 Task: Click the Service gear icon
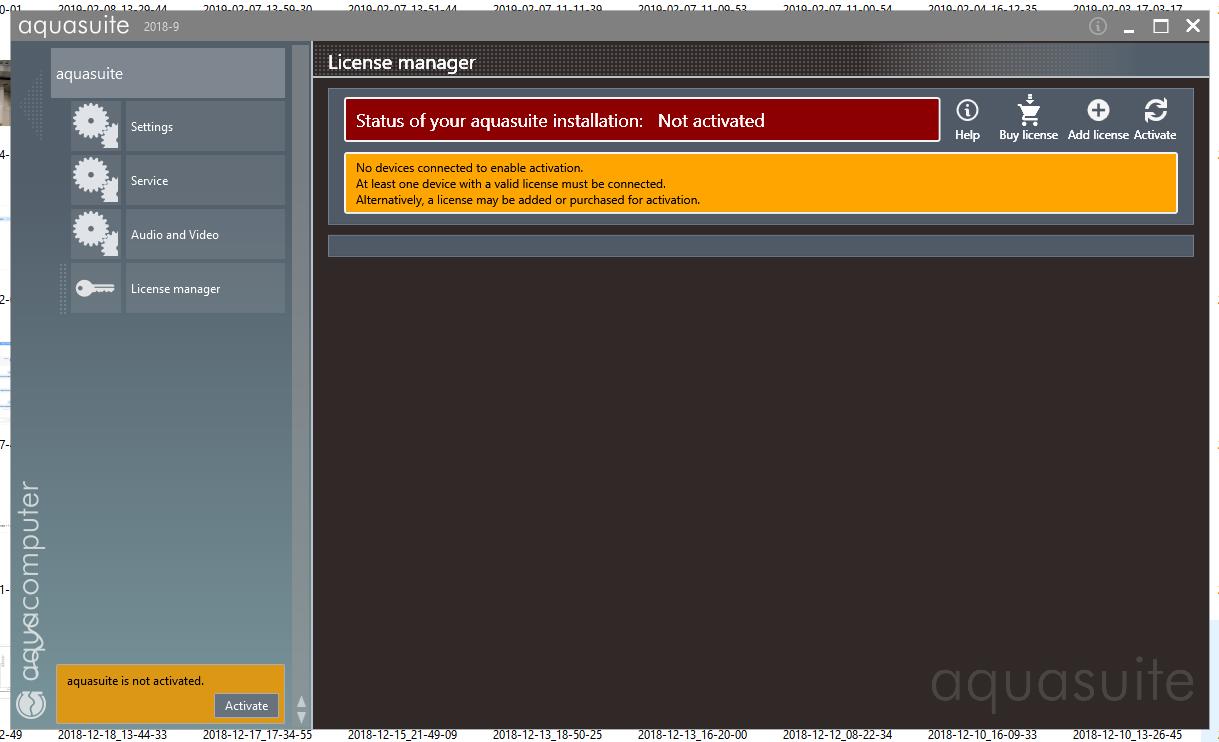[96, 180]
